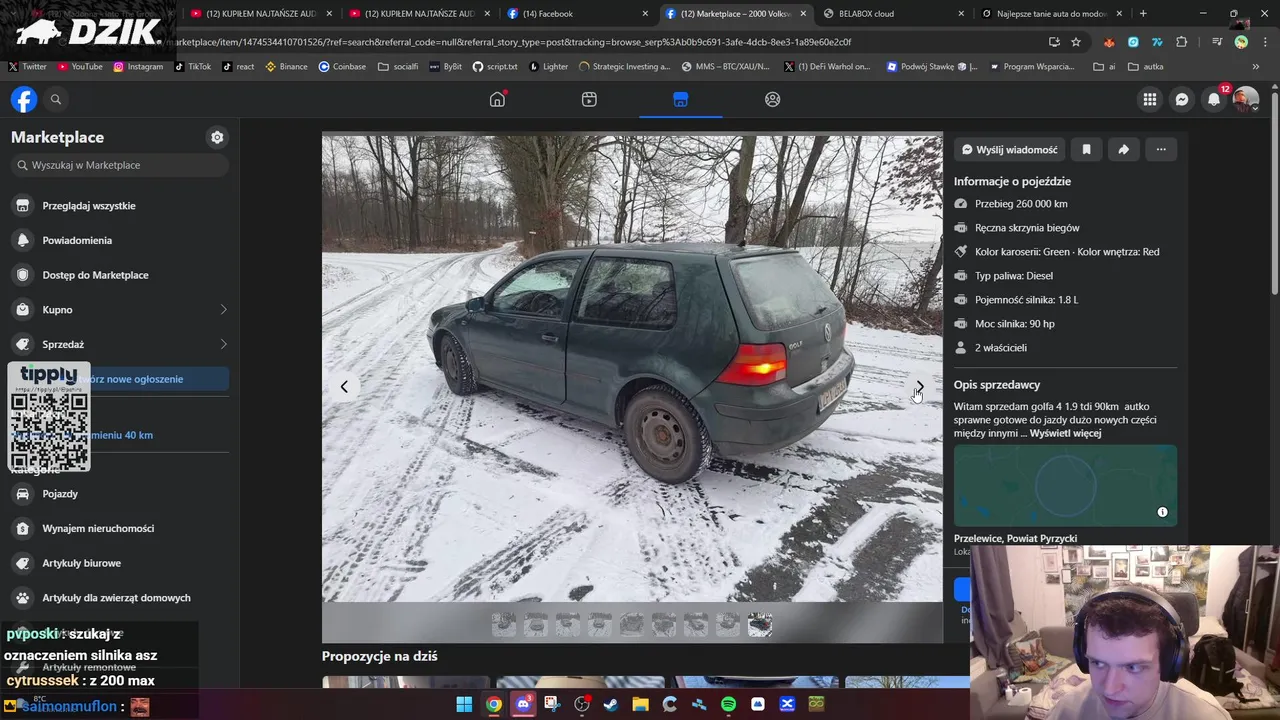Select the Pojazdy category
The height and width of the screenshot is (720, 1280).
[x=120, y=493]
